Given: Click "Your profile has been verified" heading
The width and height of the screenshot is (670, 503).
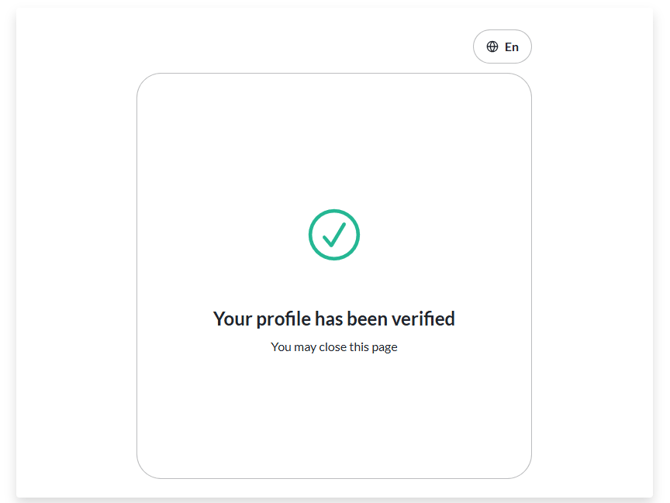Looking at the screenshot, I should click(334, 319).
